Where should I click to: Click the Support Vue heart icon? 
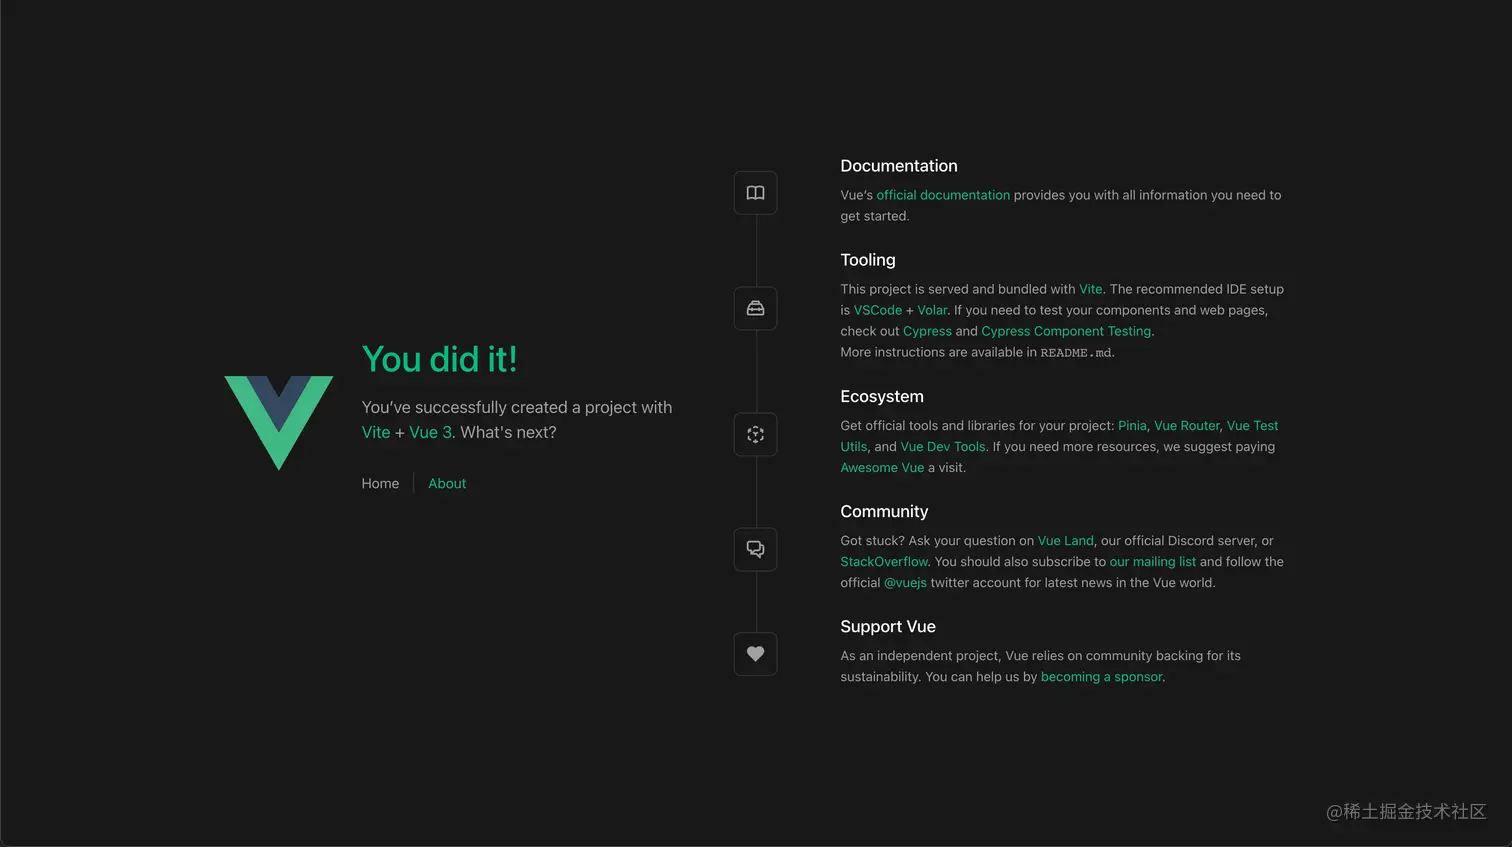pos(755,654)
